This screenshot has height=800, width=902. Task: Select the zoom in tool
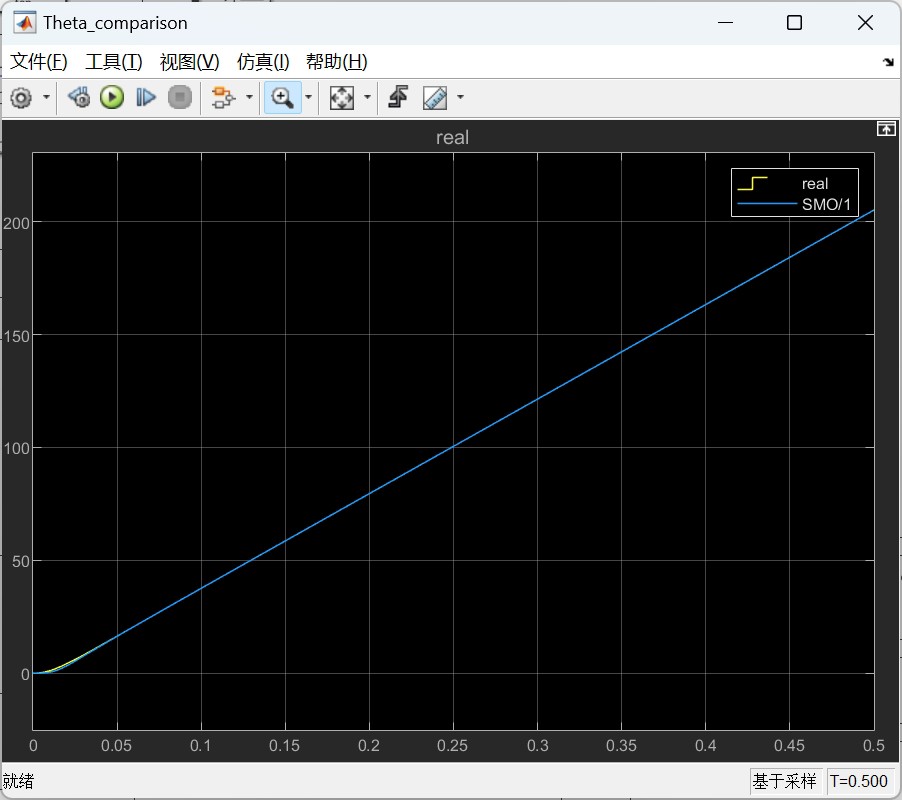click(x=282, y=98)
